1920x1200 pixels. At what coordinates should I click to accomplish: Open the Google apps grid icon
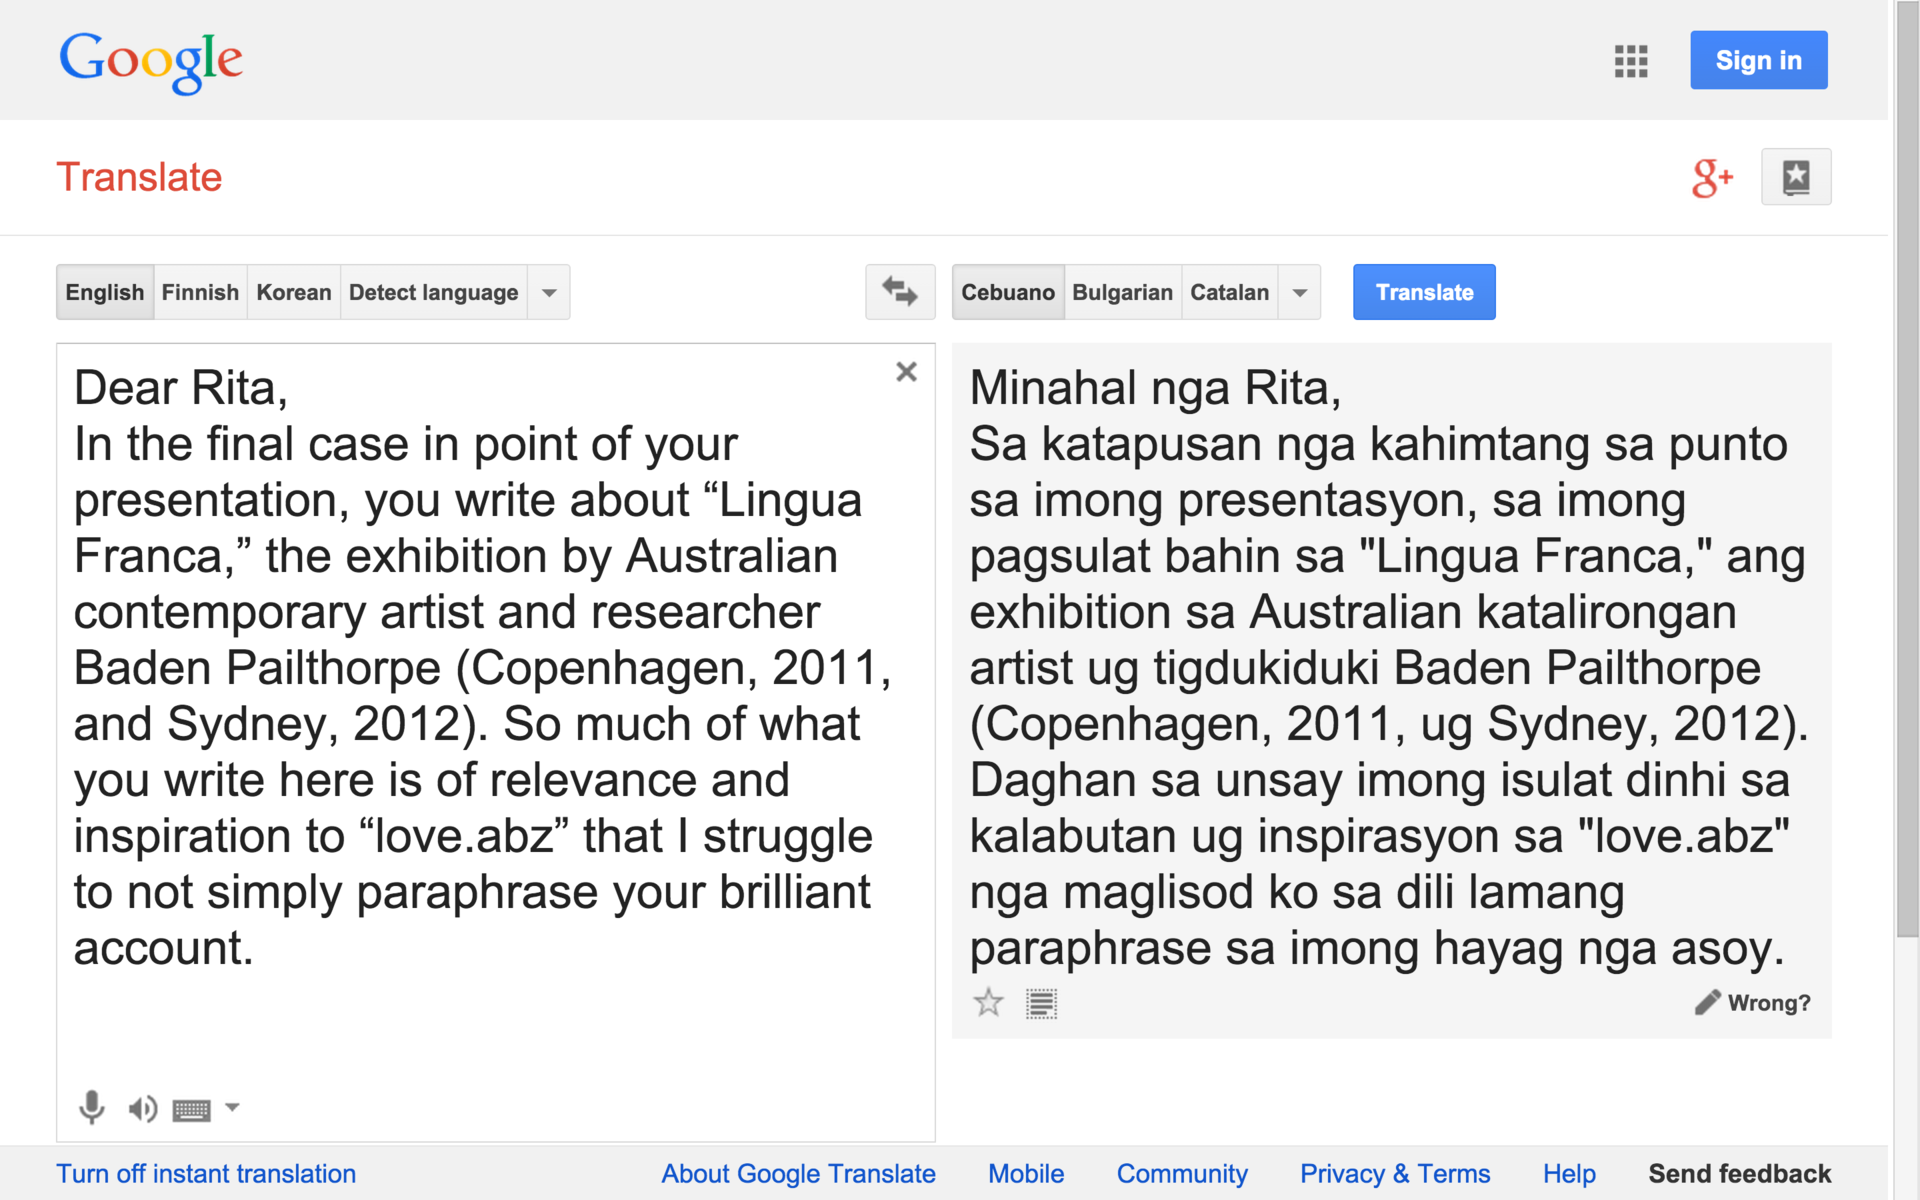pyautogui.click(x=1630, y=61)
